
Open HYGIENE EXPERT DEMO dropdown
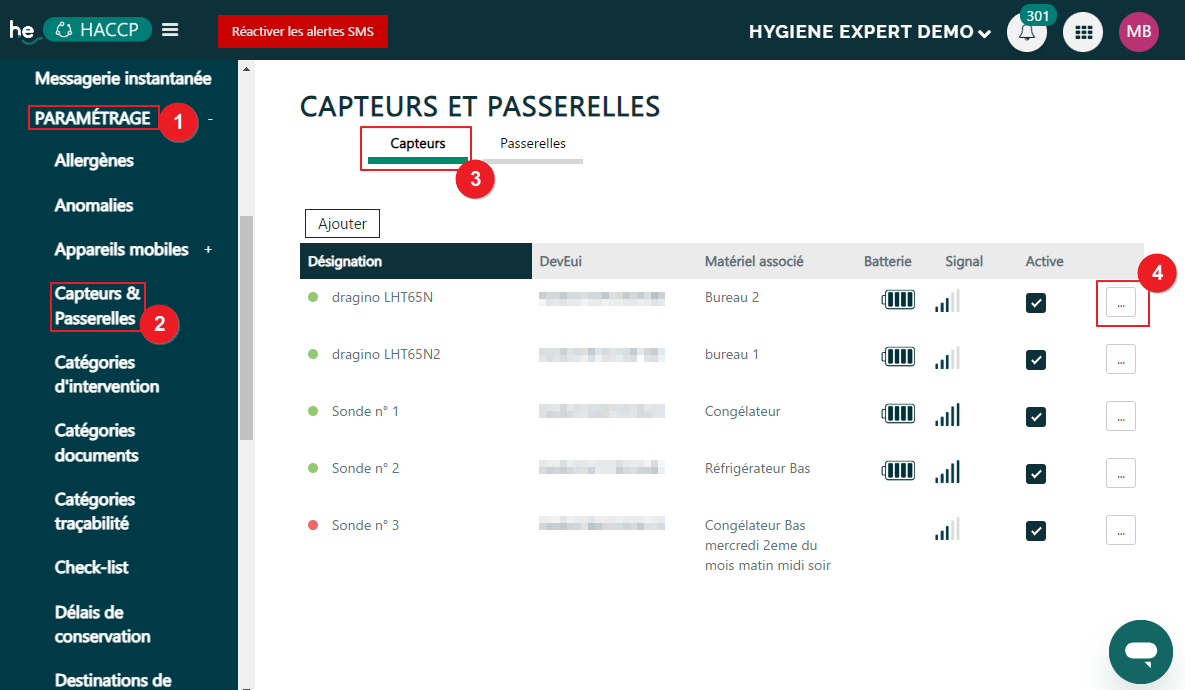pyautogui.click(x=870, y=32)
